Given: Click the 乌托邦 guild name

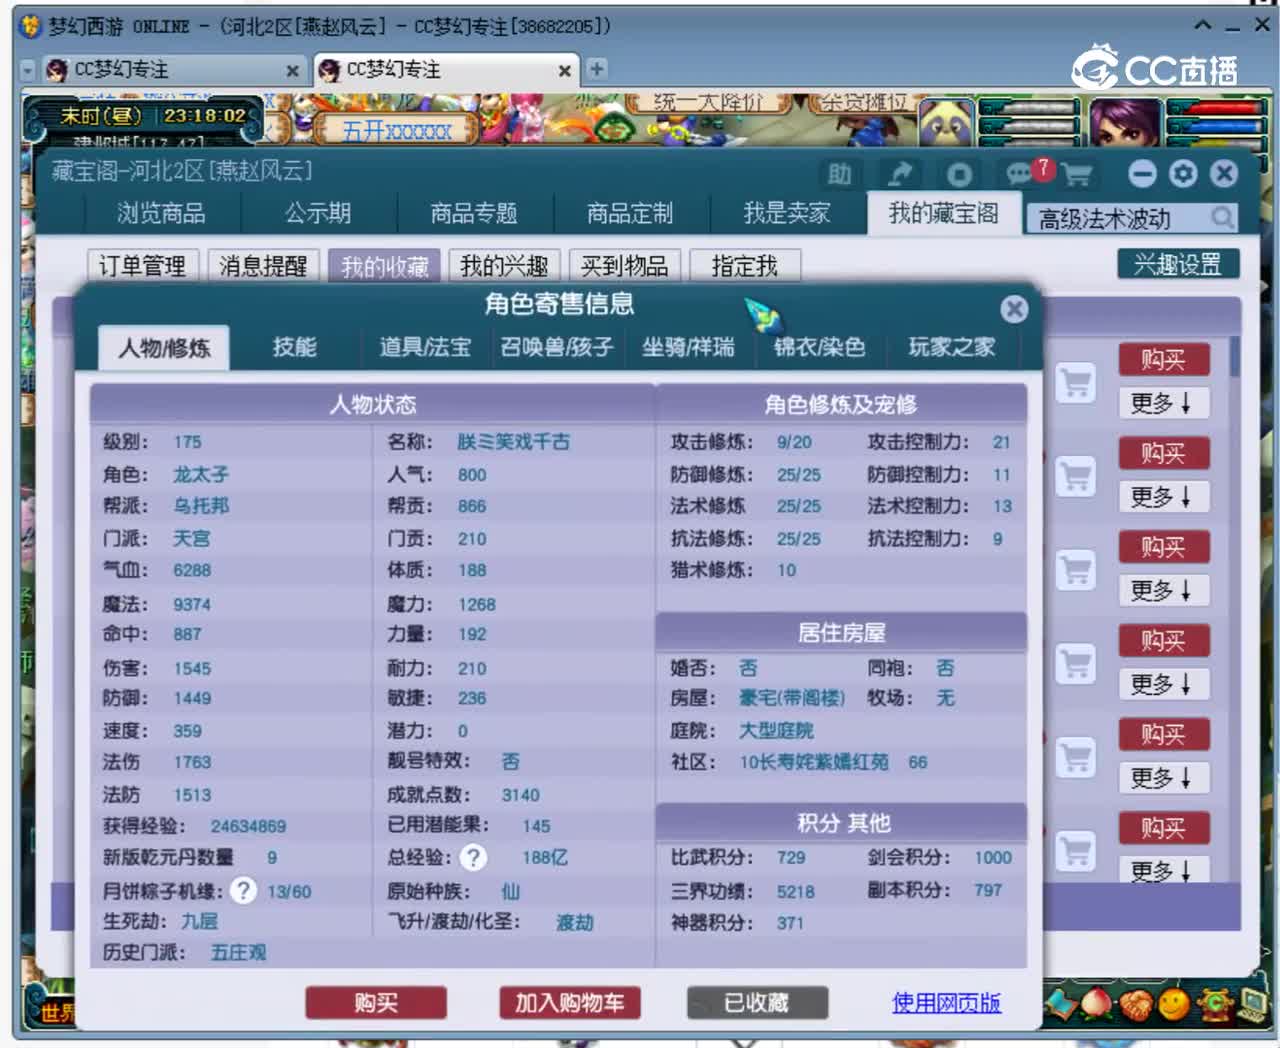Looking at the screenshot, I should 201,506.
